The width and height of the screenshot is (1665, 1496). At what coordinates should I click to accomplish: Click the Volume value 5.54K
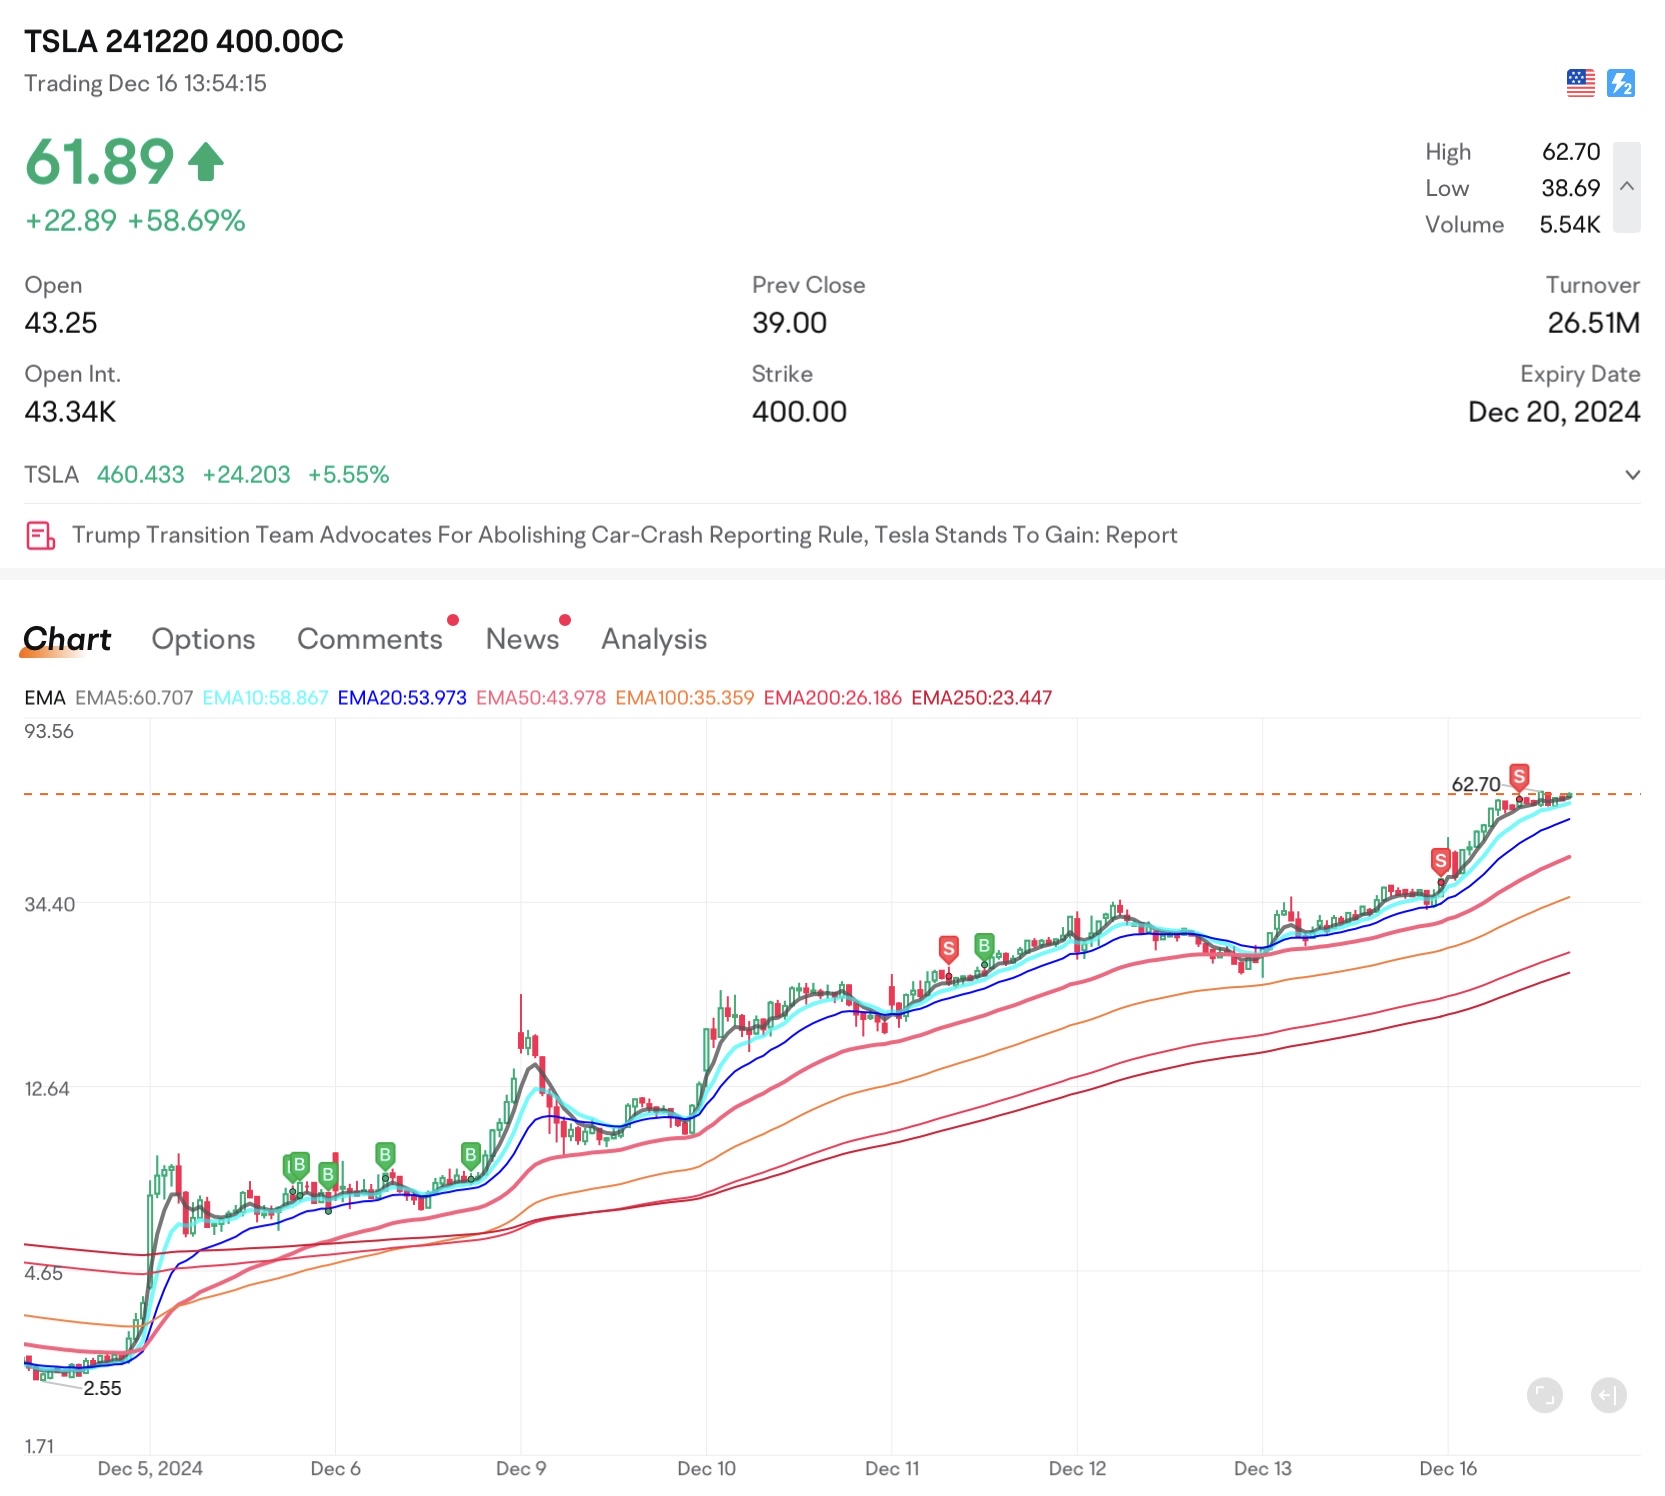click(x=1570, y=225)
